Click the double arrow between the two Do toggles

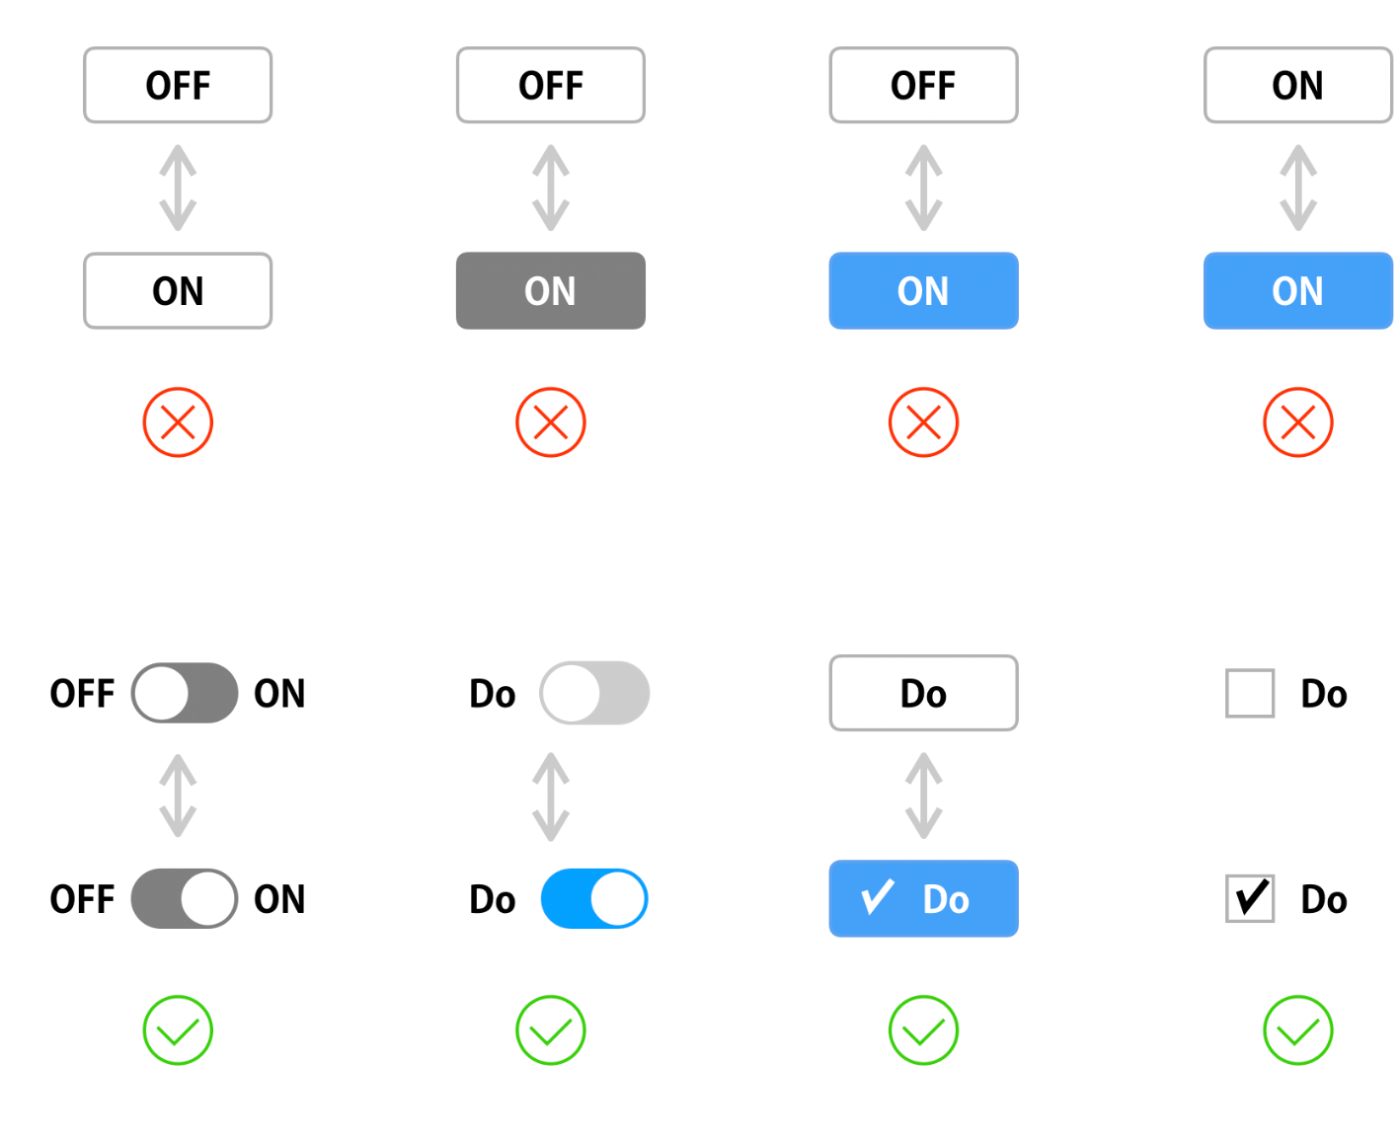pyautogui.click(x=551, y=796)
